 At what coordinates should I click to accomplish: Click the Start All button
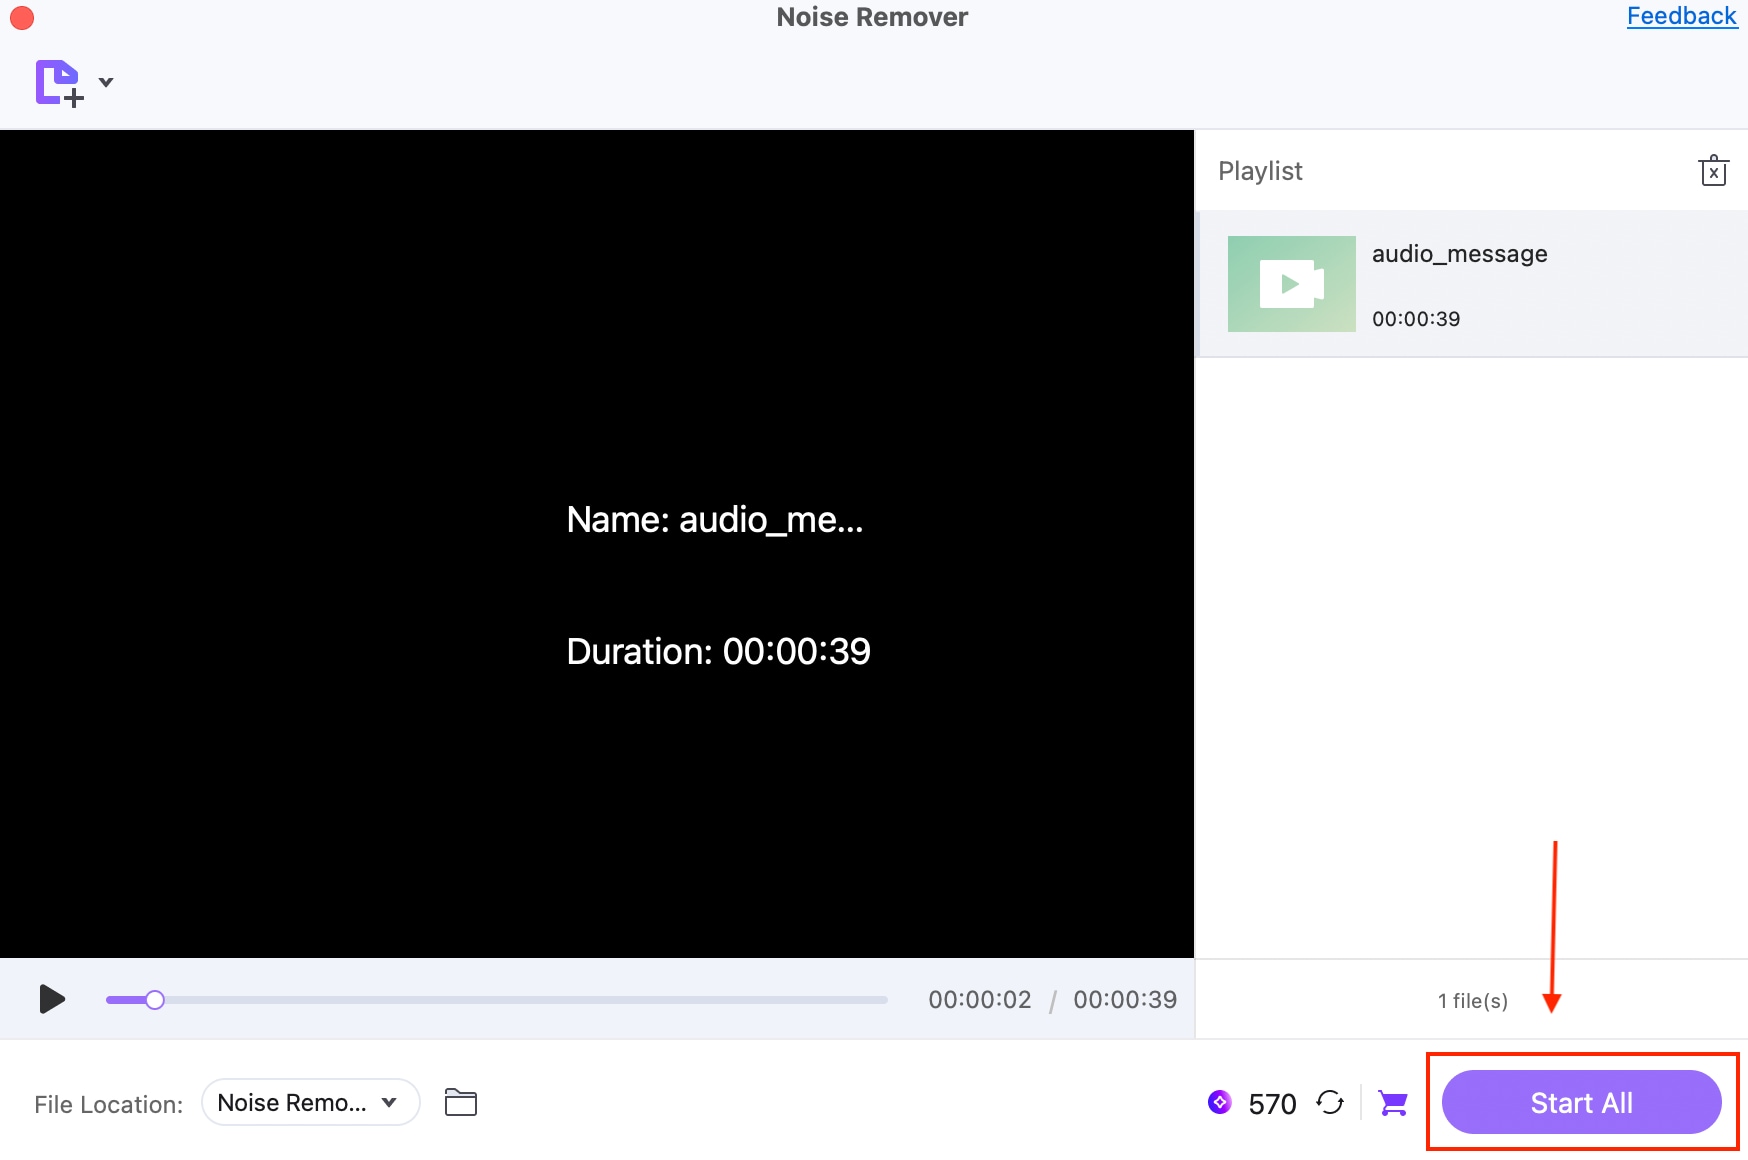click(x=1581, y=1102)
